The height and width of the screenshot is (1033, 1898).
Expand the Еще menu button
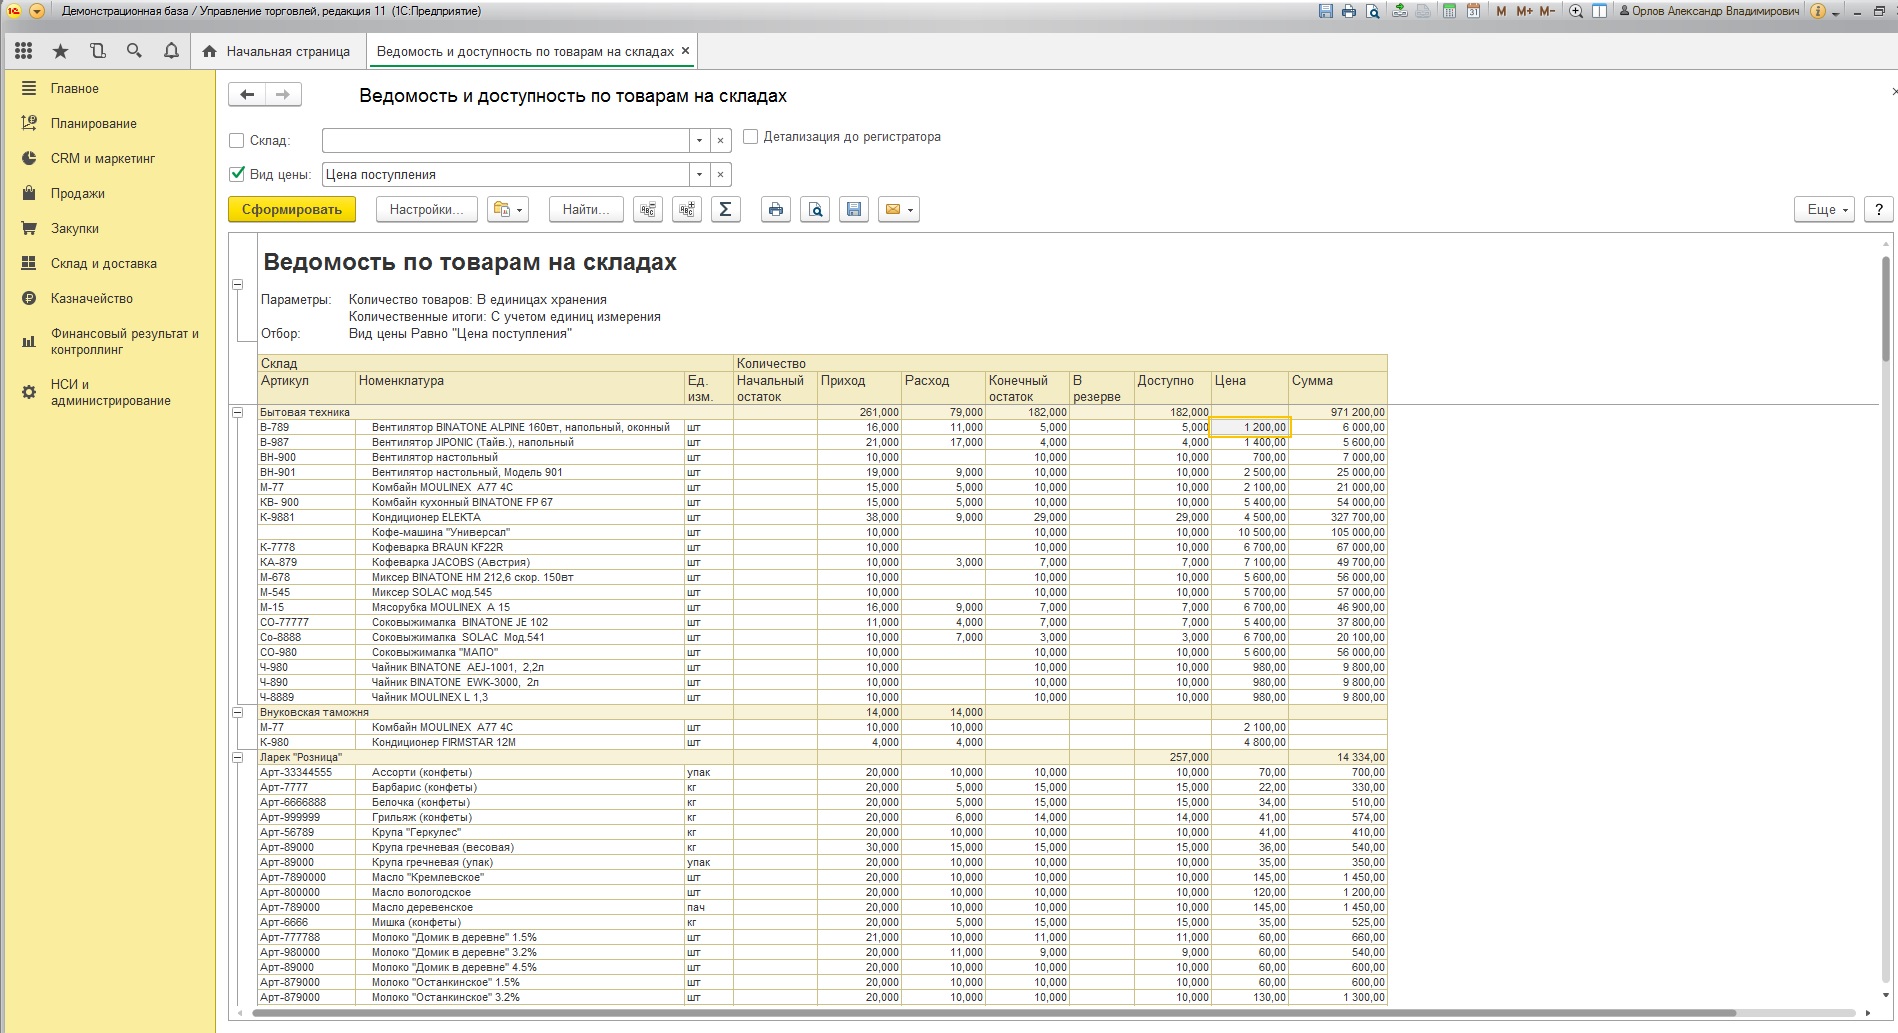tap(1825, 210)
